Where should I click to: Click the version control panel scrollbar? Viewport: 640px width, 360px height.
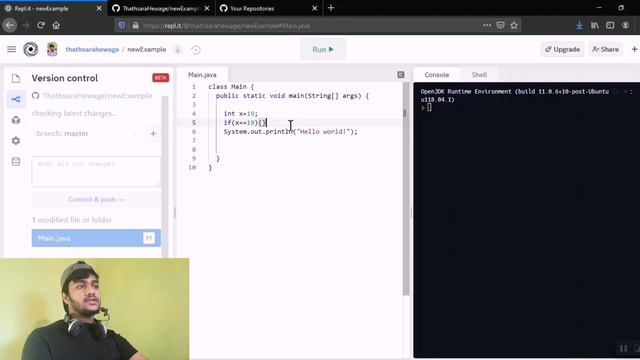[165, 176]
